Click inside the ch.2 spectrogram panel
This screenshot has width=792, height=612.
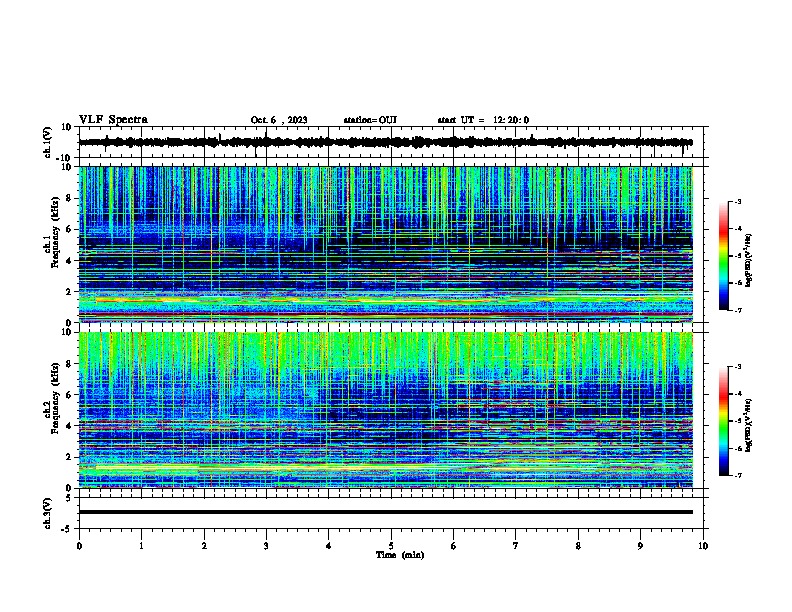386,410
